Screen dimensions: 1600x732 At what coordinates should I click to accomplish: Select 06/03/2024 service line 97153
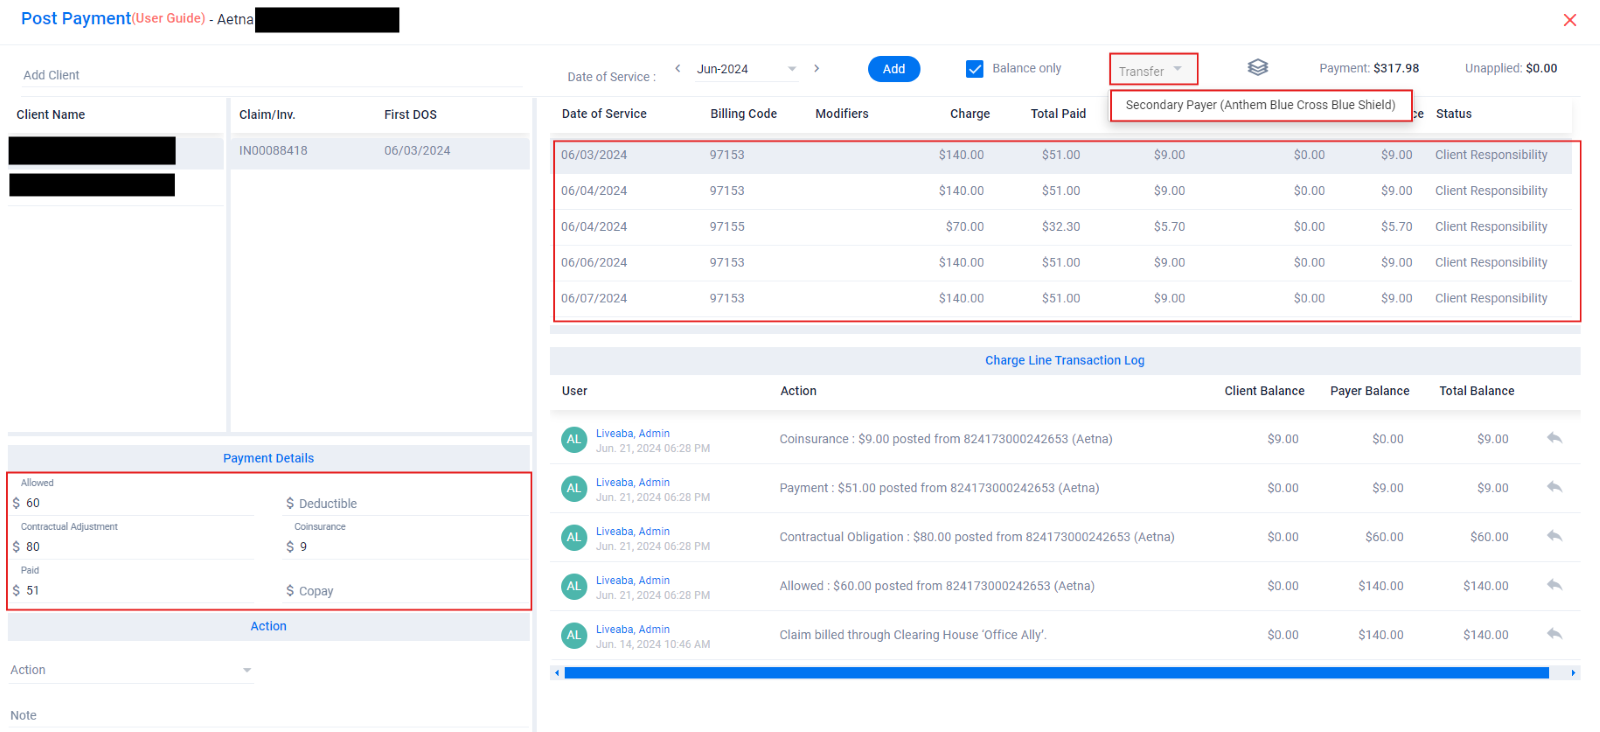click(1062, 155)
